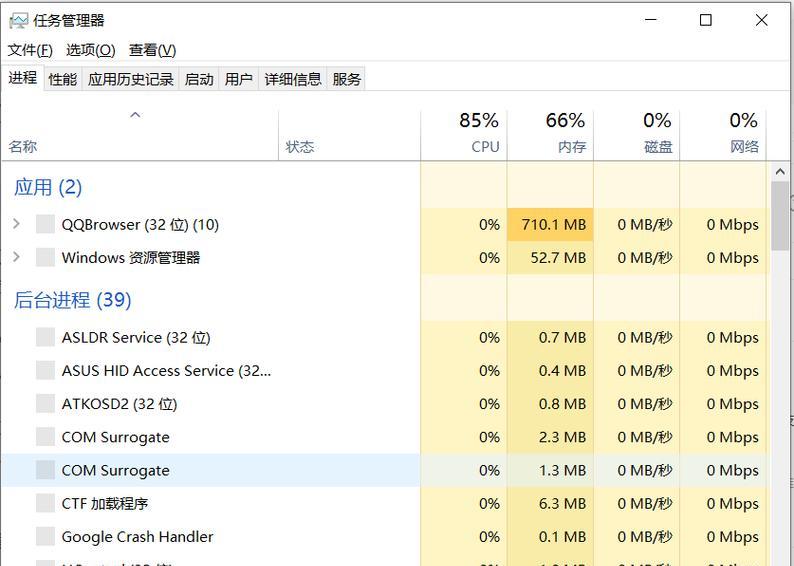Click the 0.7 MB memory cell
This screenshot has width=794, height=566.
coord(550,337)
